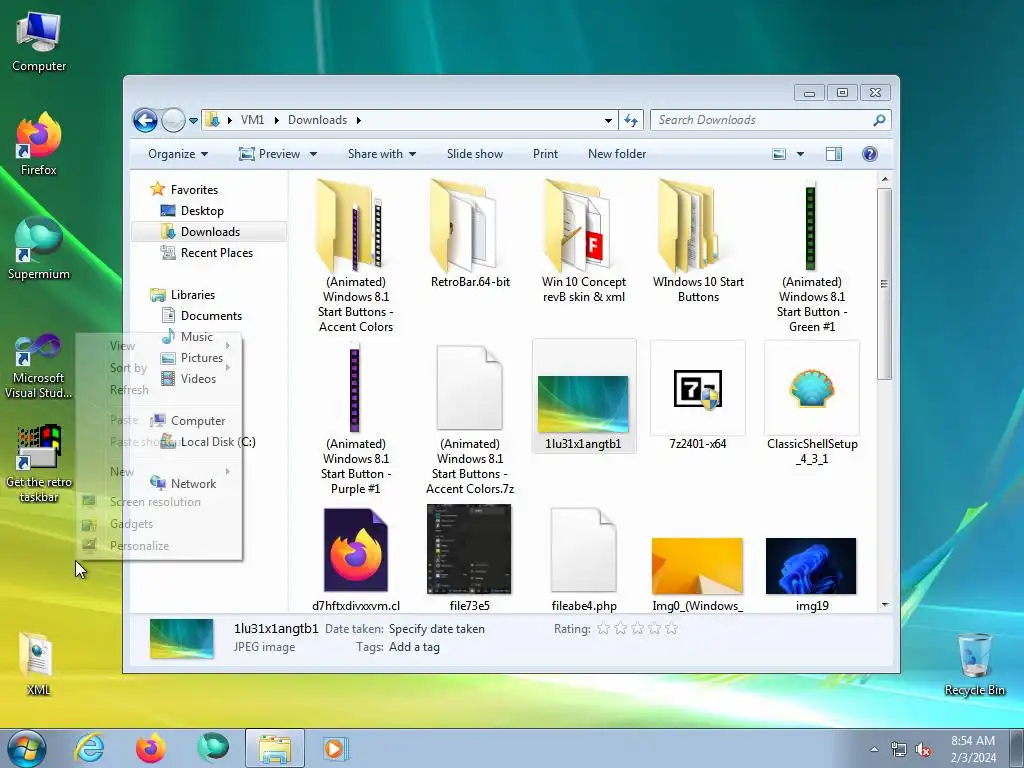
Task: Select the RetroBar.64-bit folder
Action: point(470,234)
